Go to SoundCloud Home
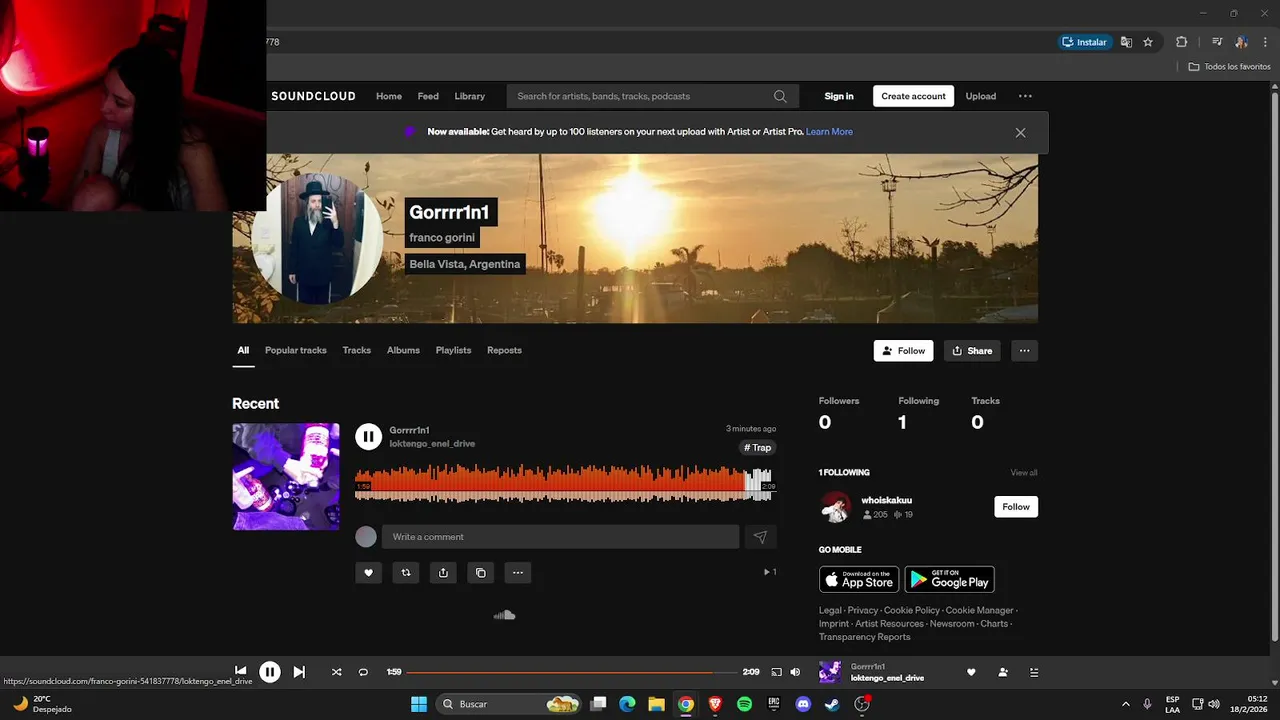 (389, 96)
